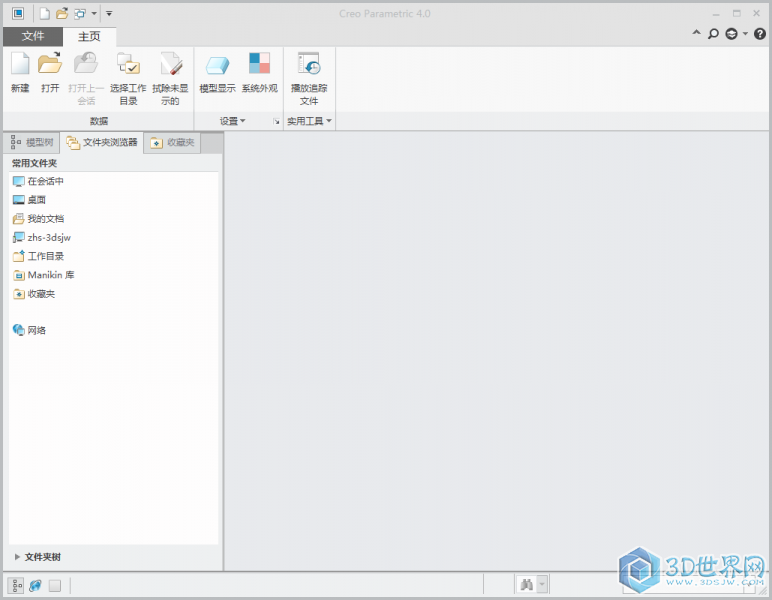Select the Manikin 库 library folder
Screen dimensions: 772x600
coord(44,275)
